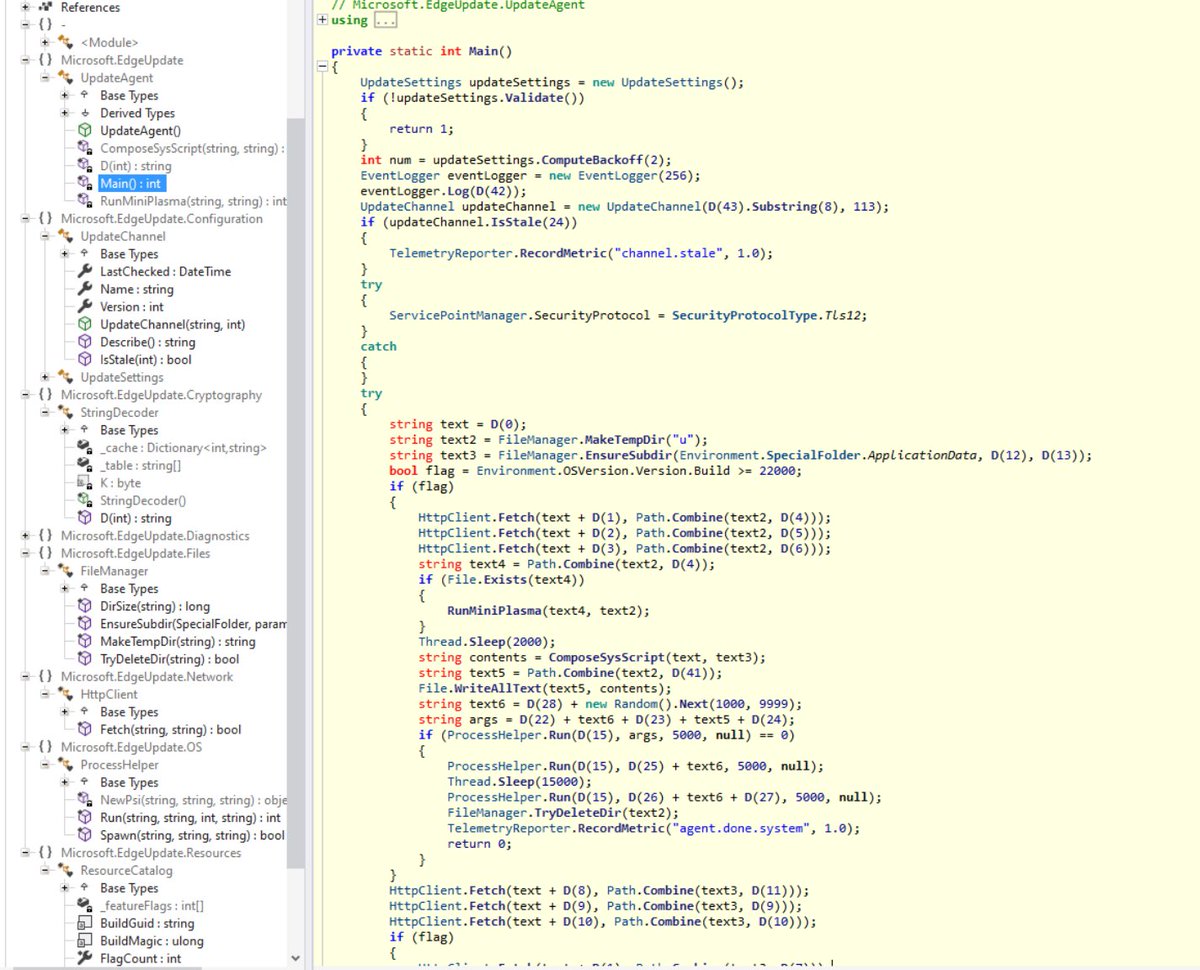The width and height of the screenshot is (1200, 970).
Task: Click the tree panel scroll-down arrow
Action: click(x=295, y=958)
